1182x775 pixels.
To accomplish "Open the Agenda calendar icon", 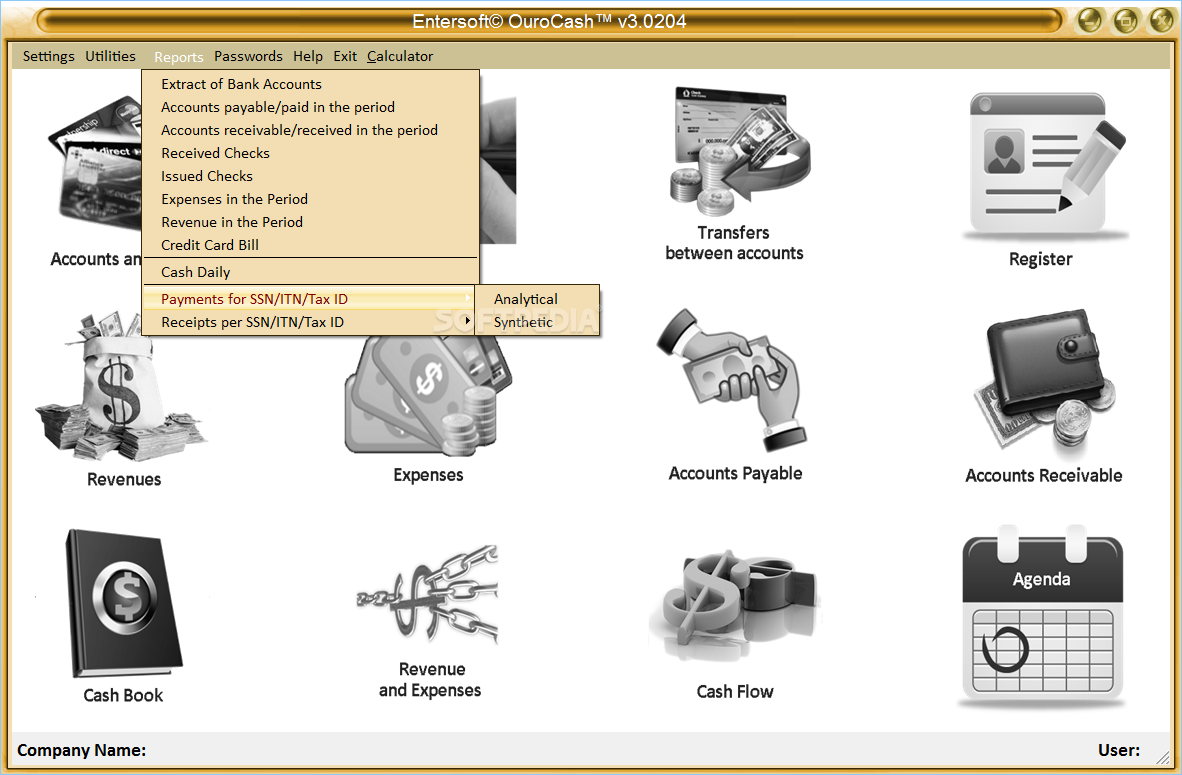I will point(1043,616).
